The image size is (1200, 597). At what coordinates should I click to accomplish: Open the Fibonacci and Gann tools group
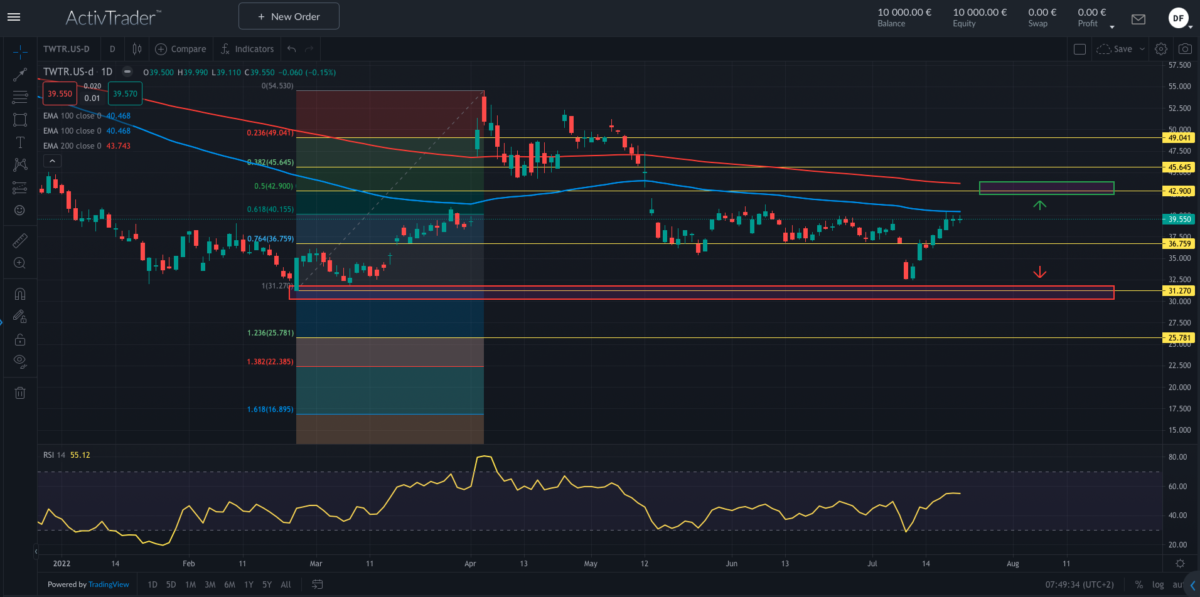tap(19, 97)
